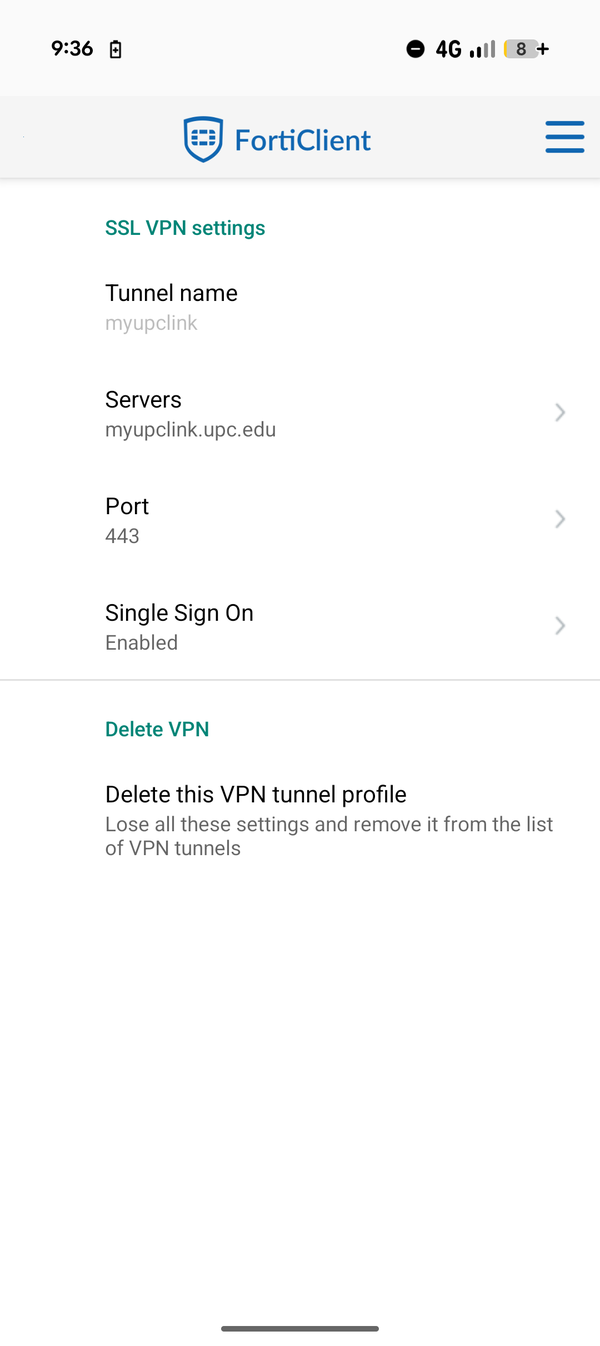The width and height of the screenshot is (600, 1346).
Task: Expand the Port row chevron
Action: click(560, 519)
